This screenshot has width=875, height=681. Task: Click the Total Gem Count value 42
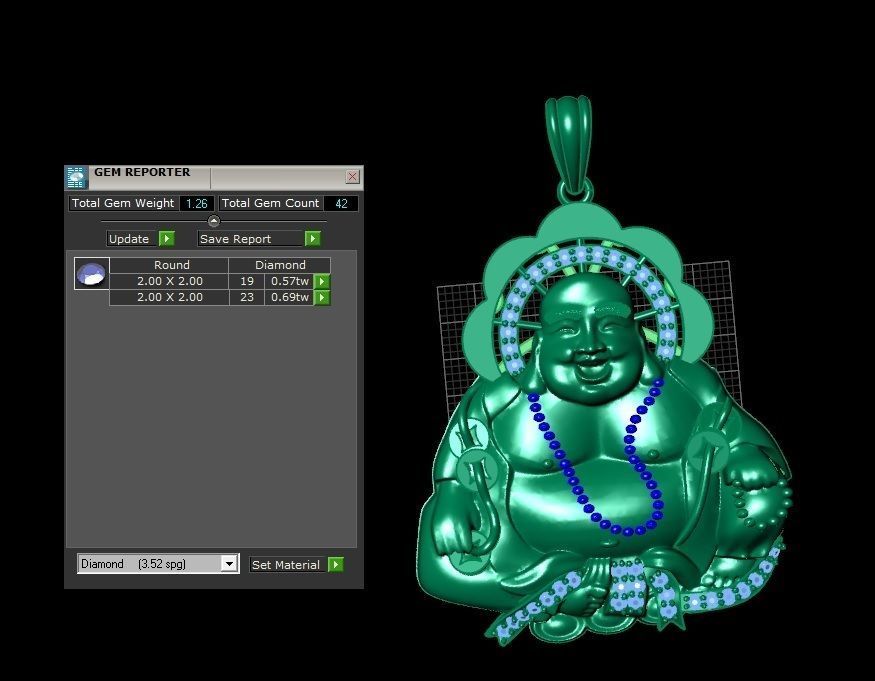[341, 204]
